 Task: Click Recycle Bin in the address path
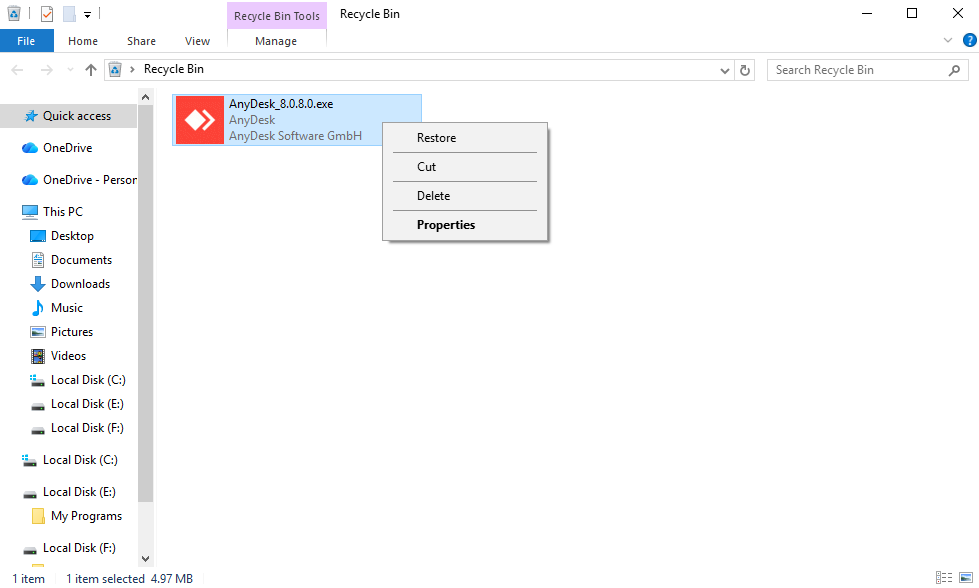174,69
